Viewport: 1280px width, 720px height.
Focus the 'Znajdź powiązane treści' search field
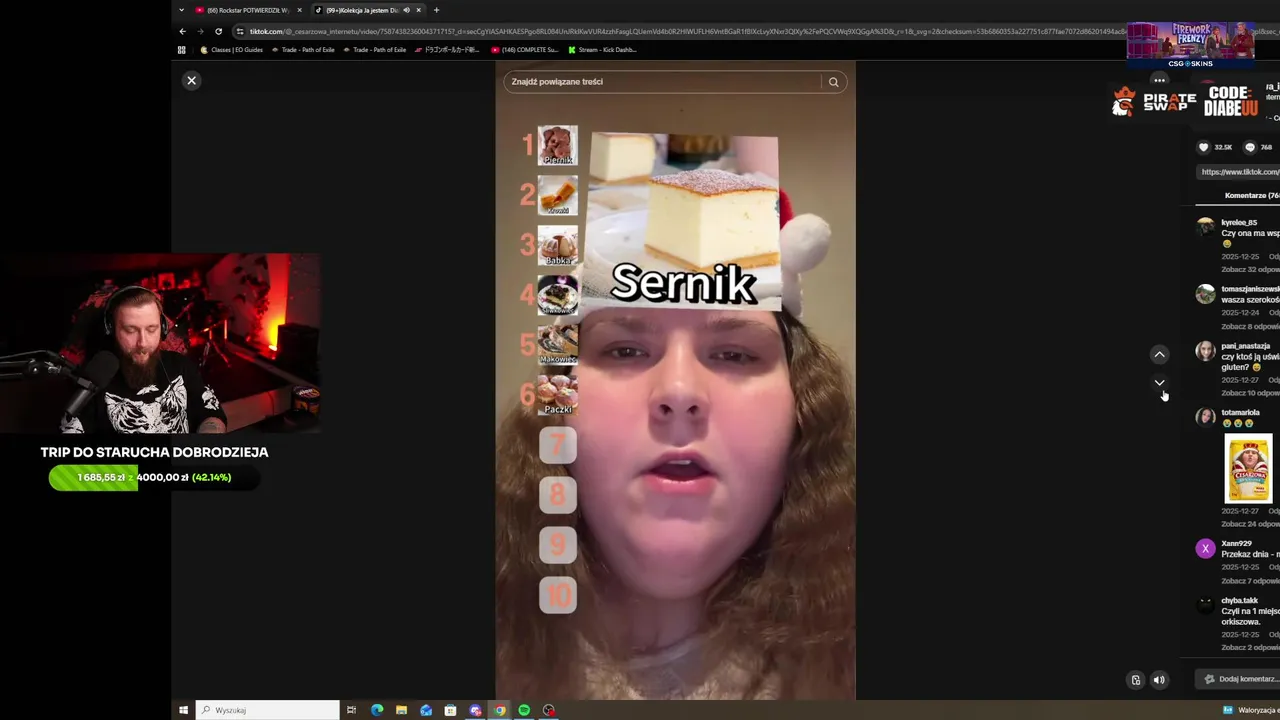click(663, 82)
